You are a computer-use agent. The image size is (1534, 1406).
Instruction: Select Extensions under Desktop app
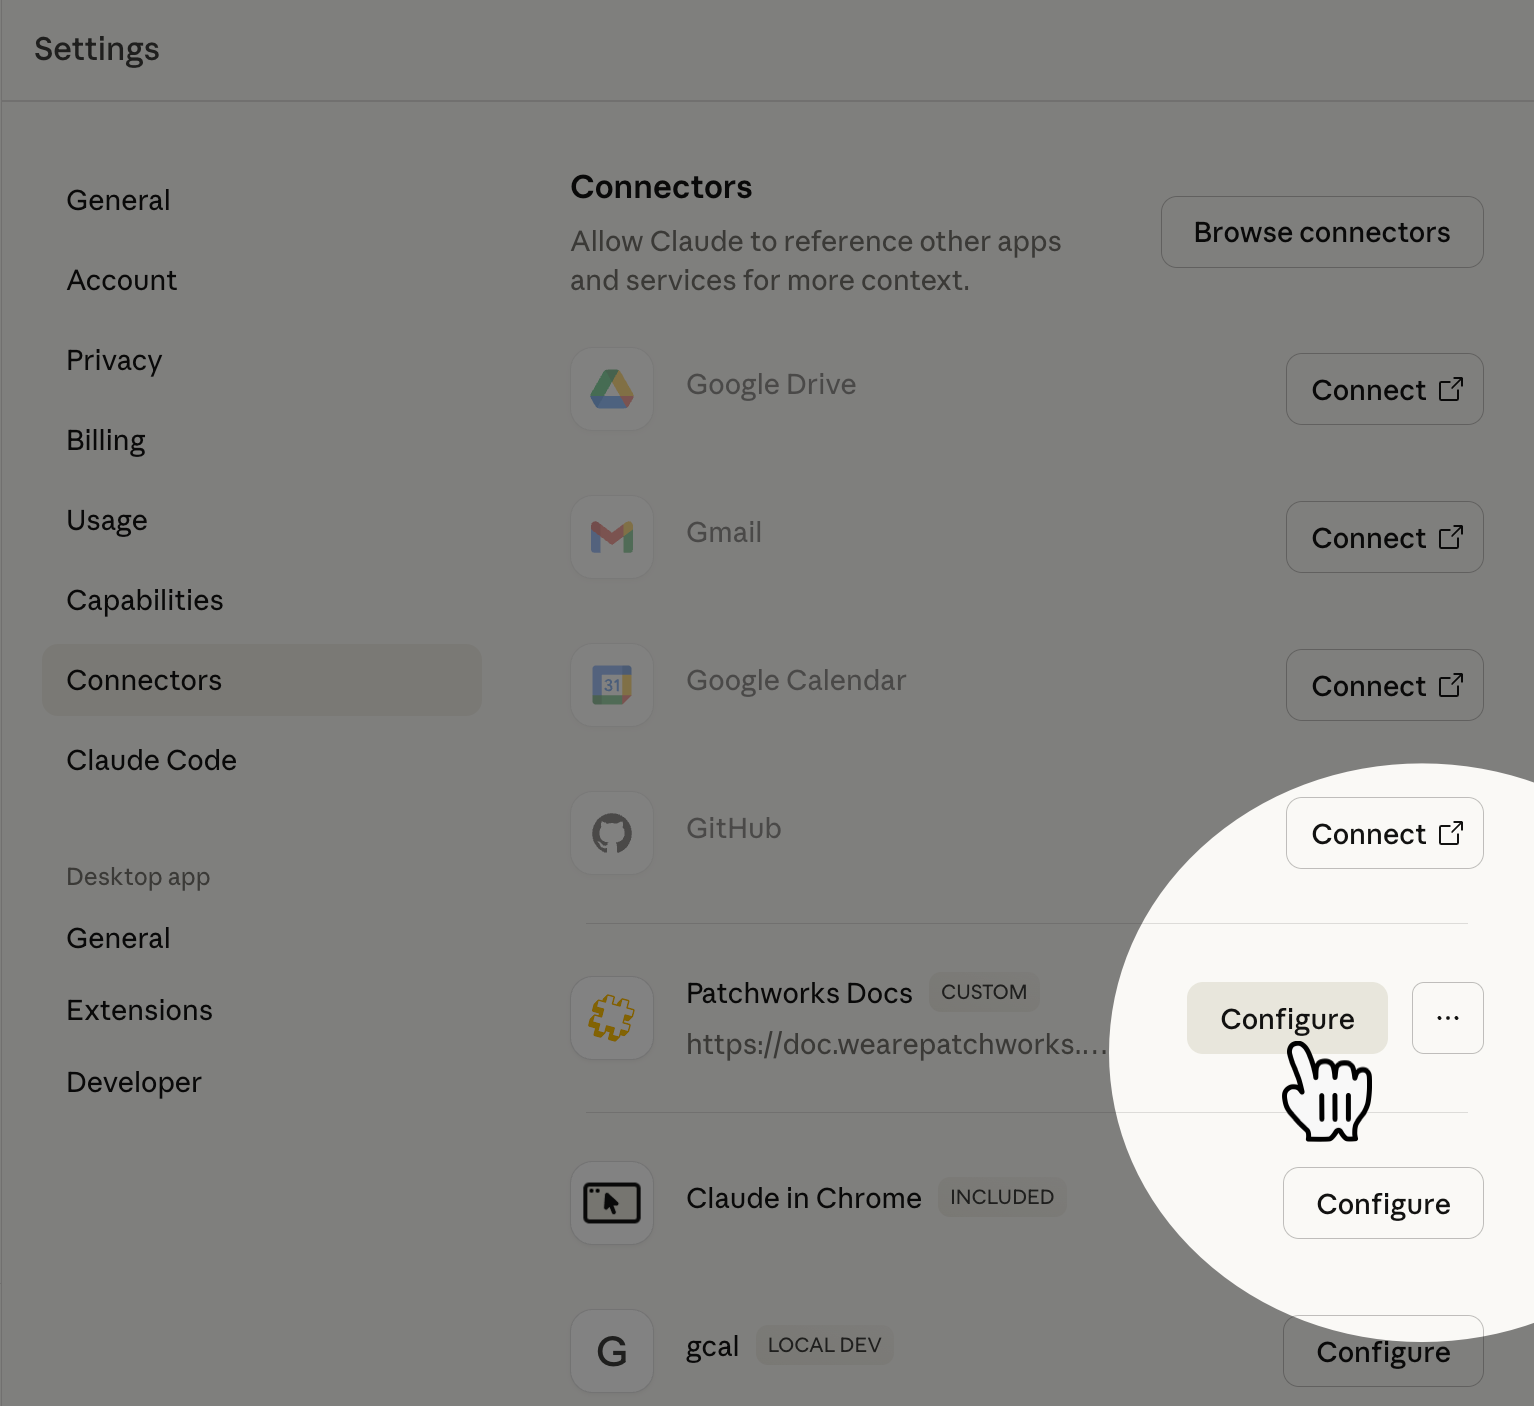pos(140,1010)
